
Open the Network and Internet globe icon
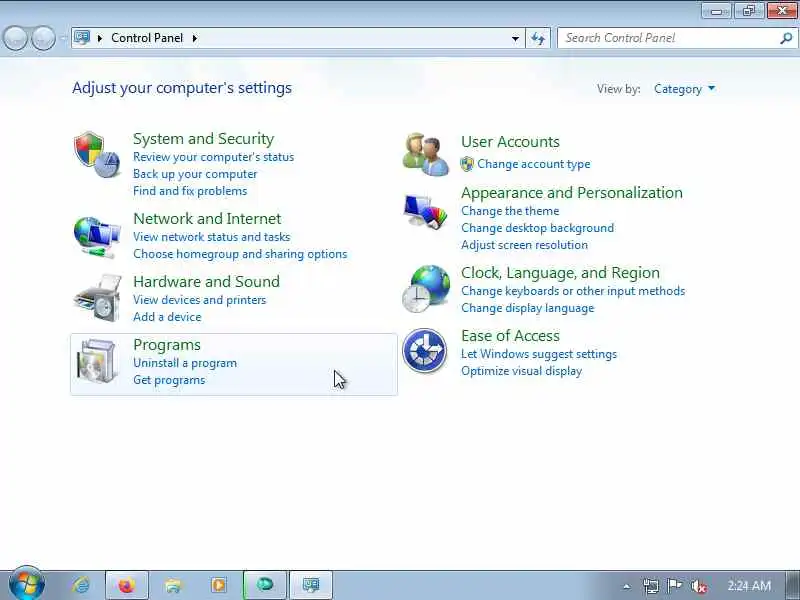click(x=97, y=237)
